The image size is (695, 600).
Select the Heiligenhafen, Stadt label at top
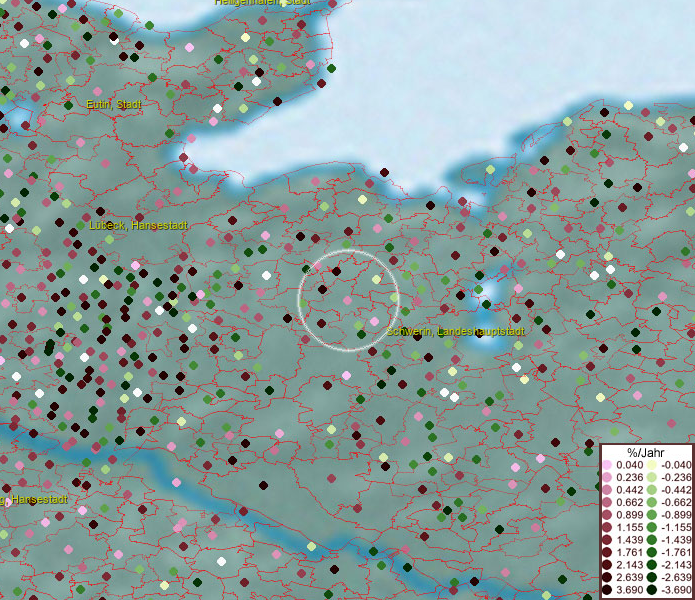(263, 3)
